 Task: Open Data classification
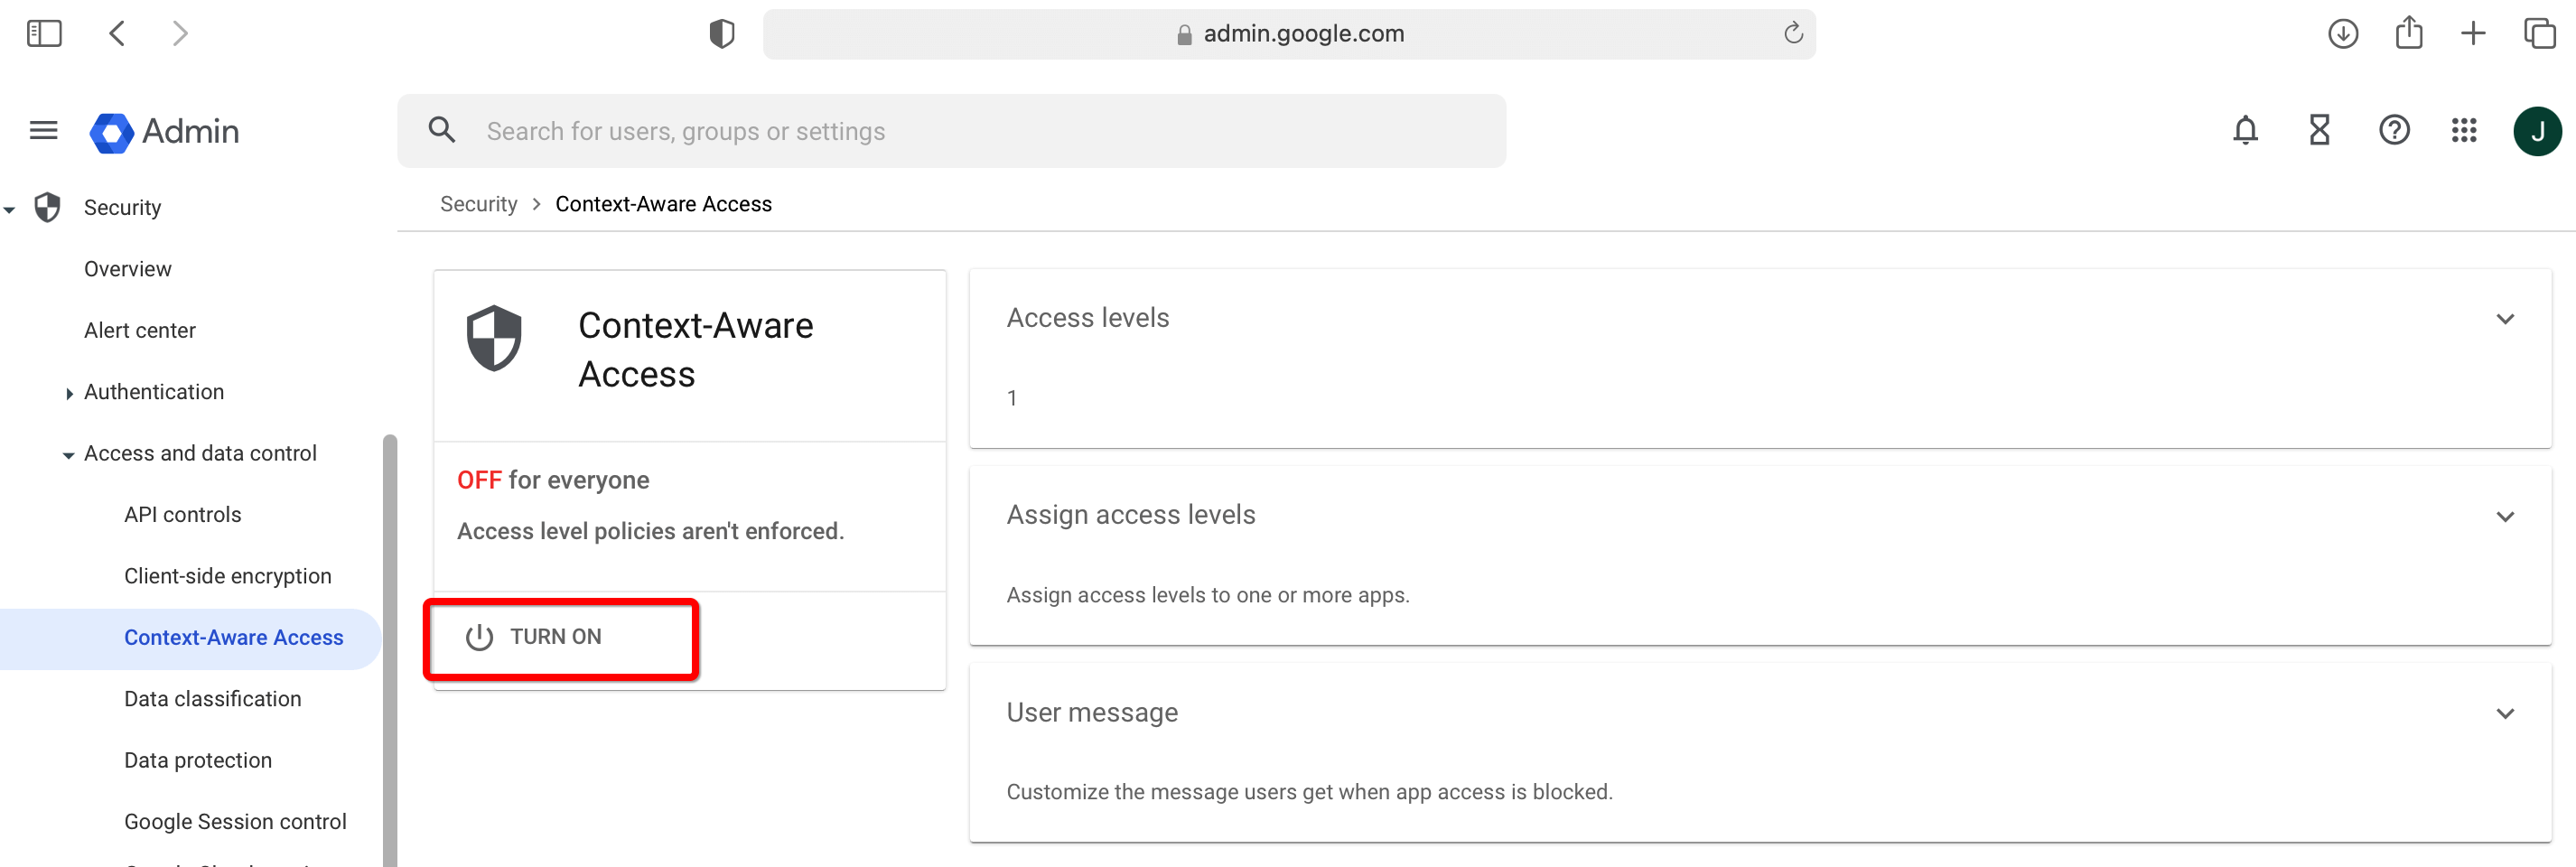[x=213, y=699]
